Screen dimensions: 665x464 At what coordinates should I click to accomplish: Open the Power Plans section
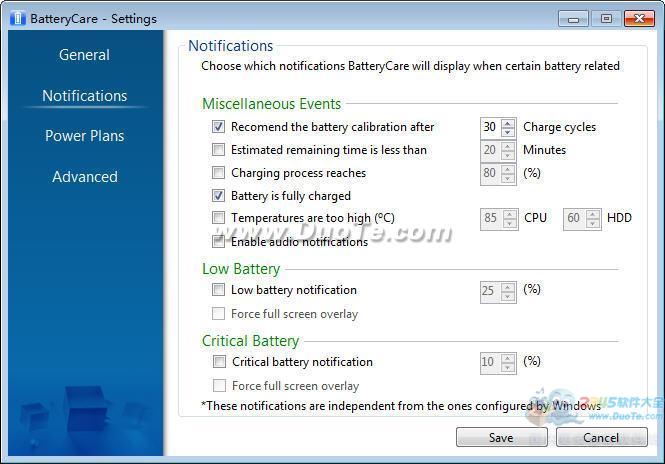(84, 136)
